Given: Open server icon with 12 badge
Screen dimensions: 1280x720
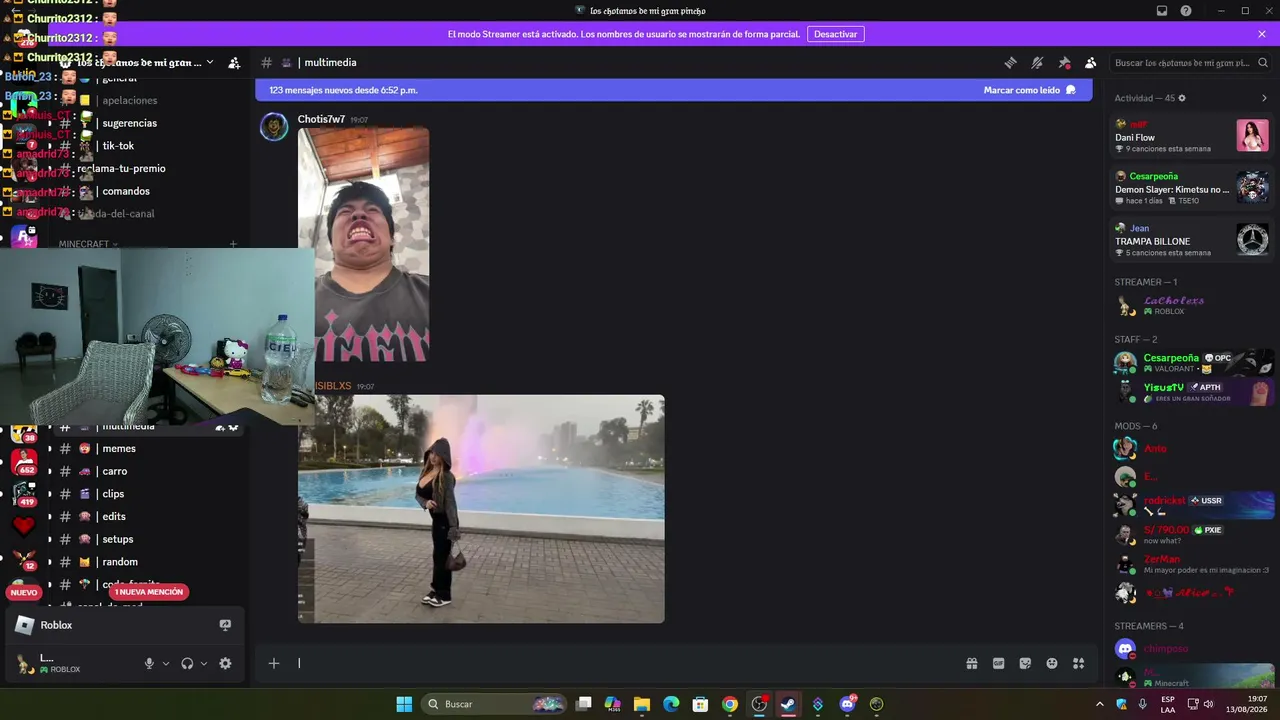Looking at the screenshot, I should [x=24, y=559].
